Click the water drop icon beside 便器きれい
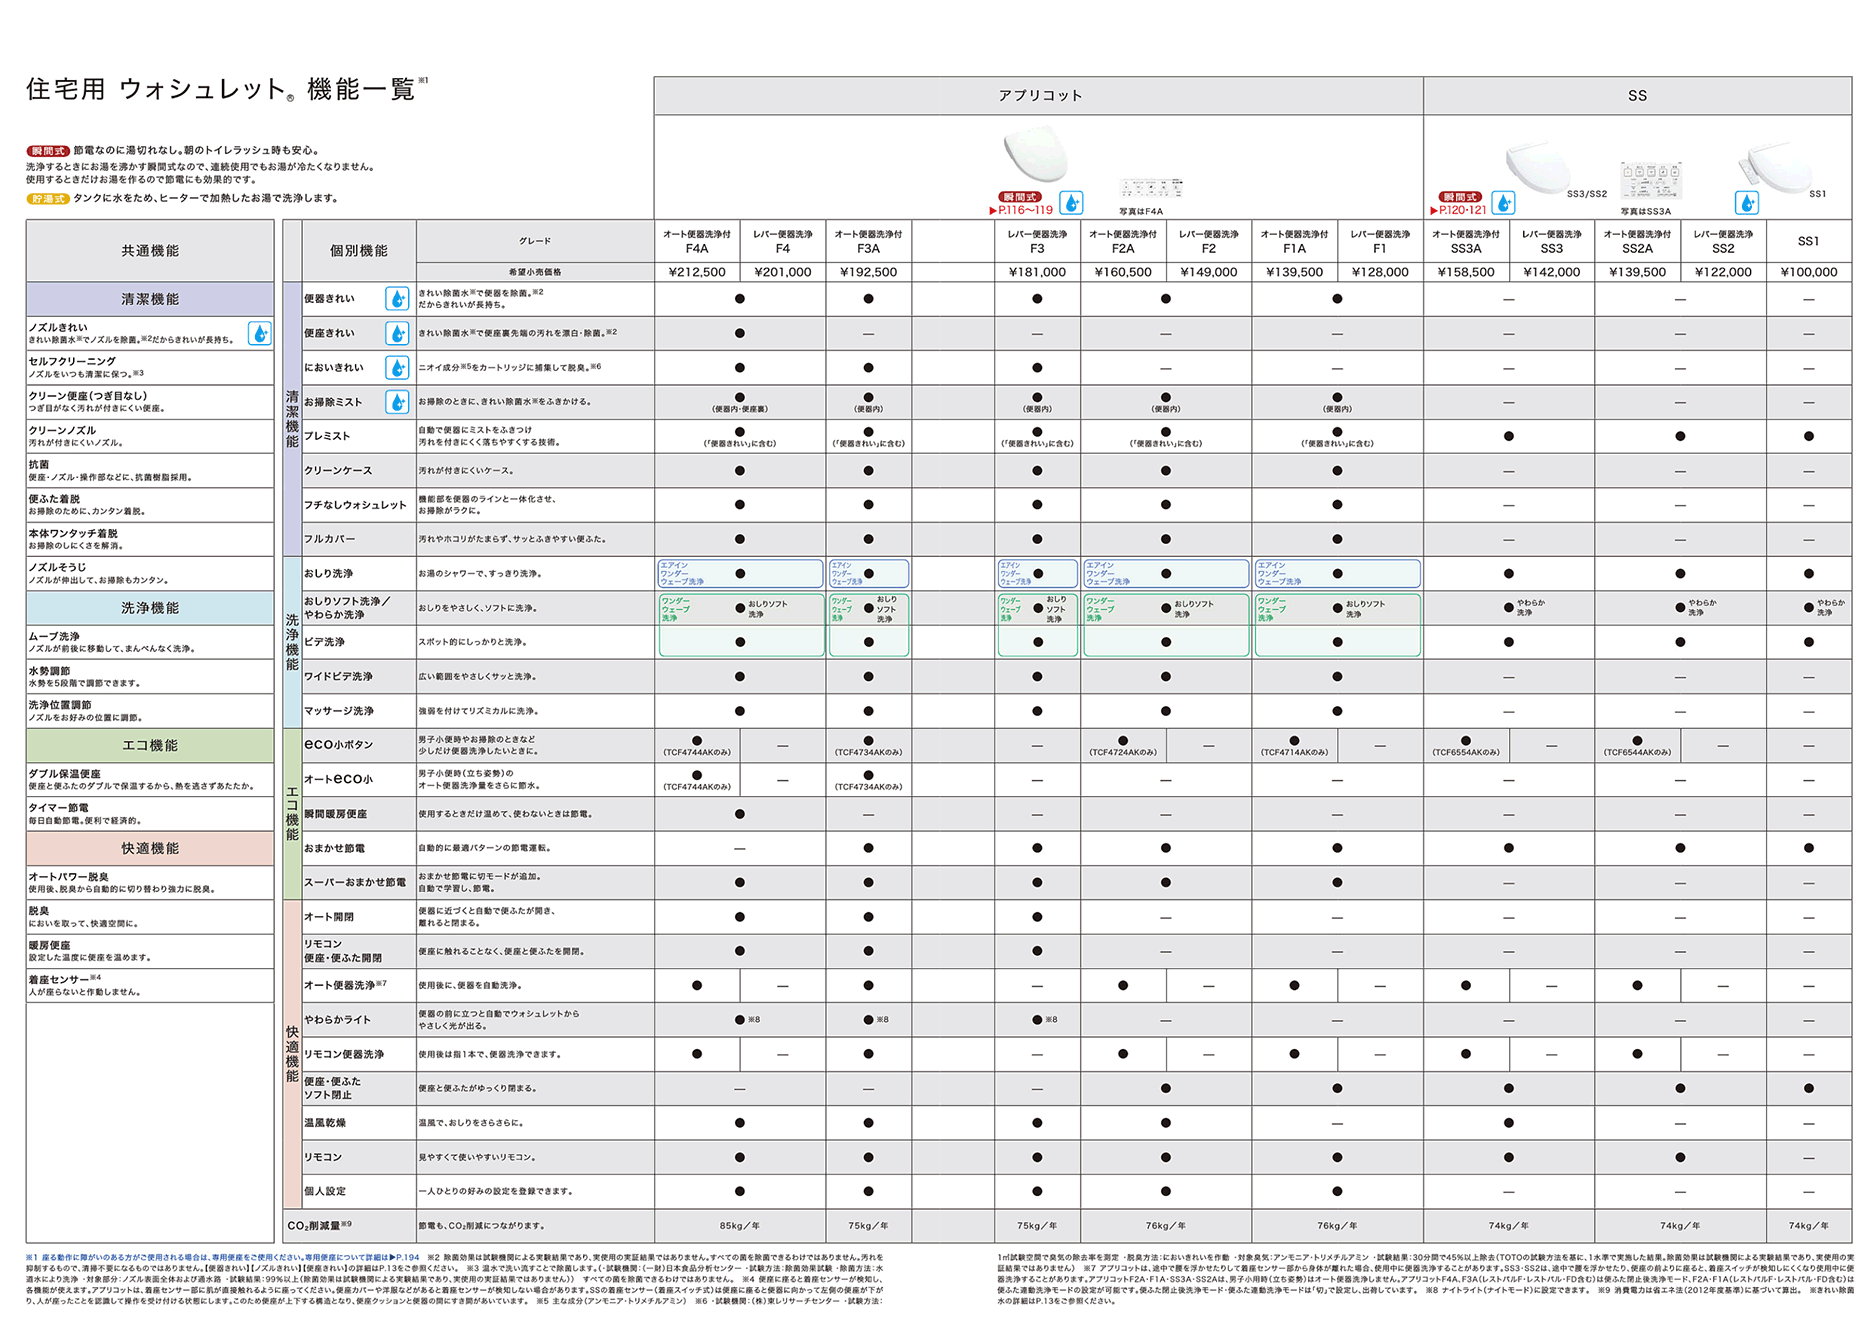 [397, 298]
